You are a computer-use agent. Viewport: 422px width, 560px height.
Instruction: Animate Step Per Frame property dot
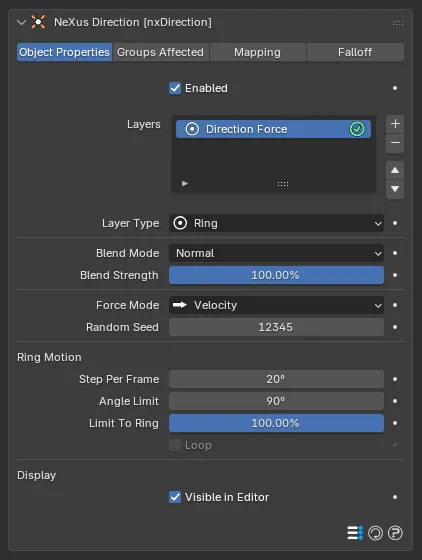395,379
